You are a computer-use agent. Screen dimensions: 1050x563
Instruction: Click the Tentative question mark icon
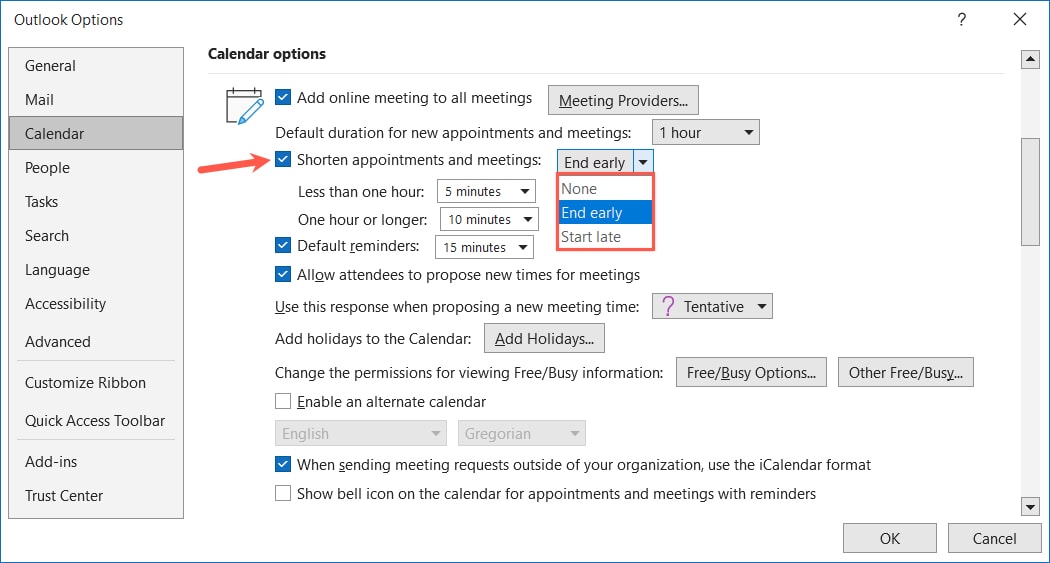coord(668,306)
